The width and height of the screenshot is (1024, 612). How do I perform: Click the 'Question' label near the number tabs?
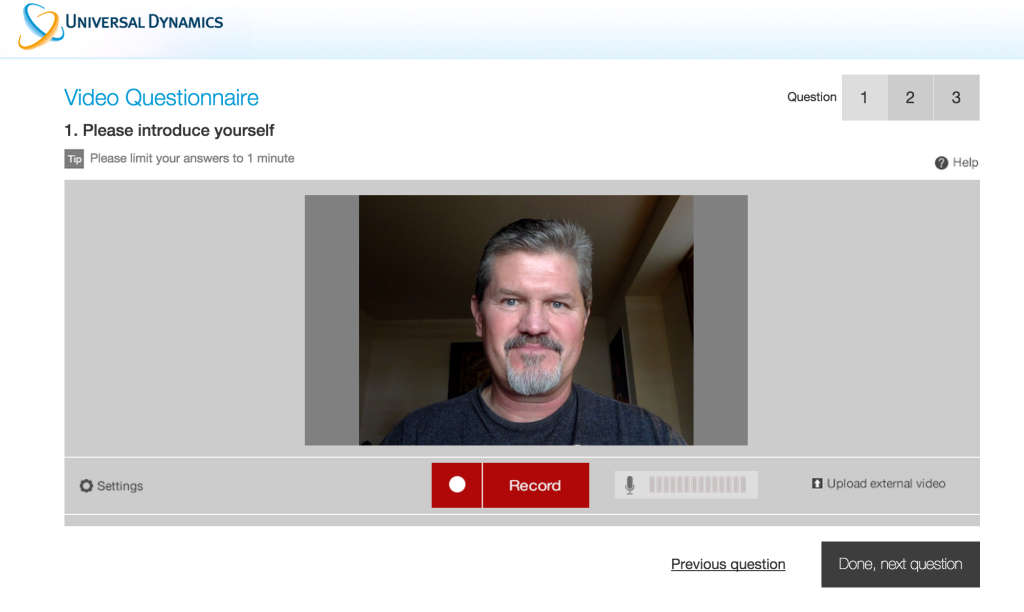(x=812, y=97)
